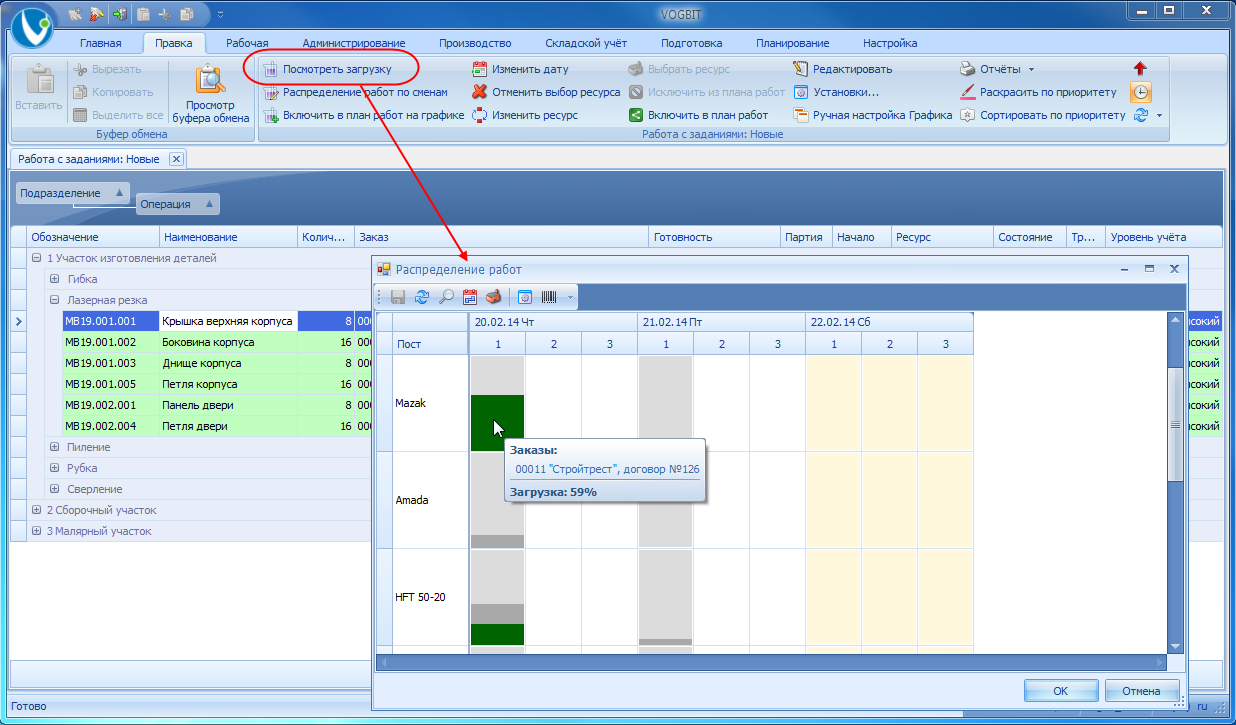Screen dimensions: 1236x725
Task: Click the red up arrow in ribbon
Action: pos(1140,69)
